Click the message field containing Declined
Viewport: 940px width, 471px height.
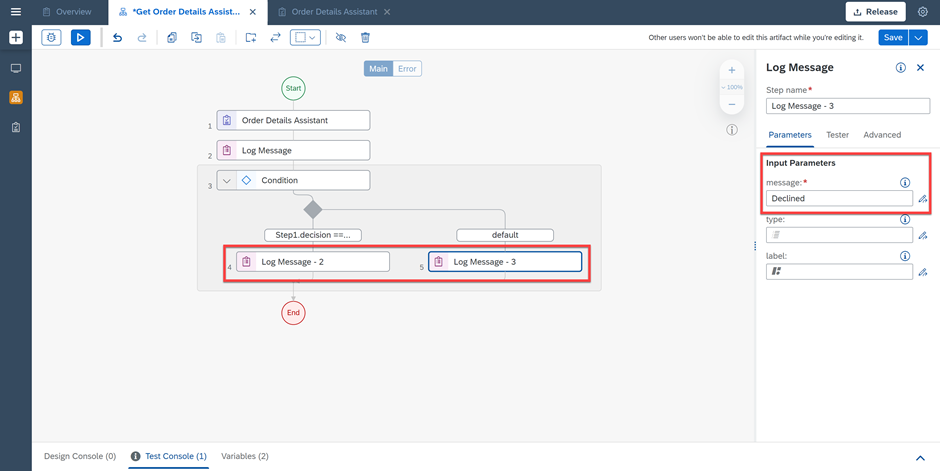pos(839,198)
